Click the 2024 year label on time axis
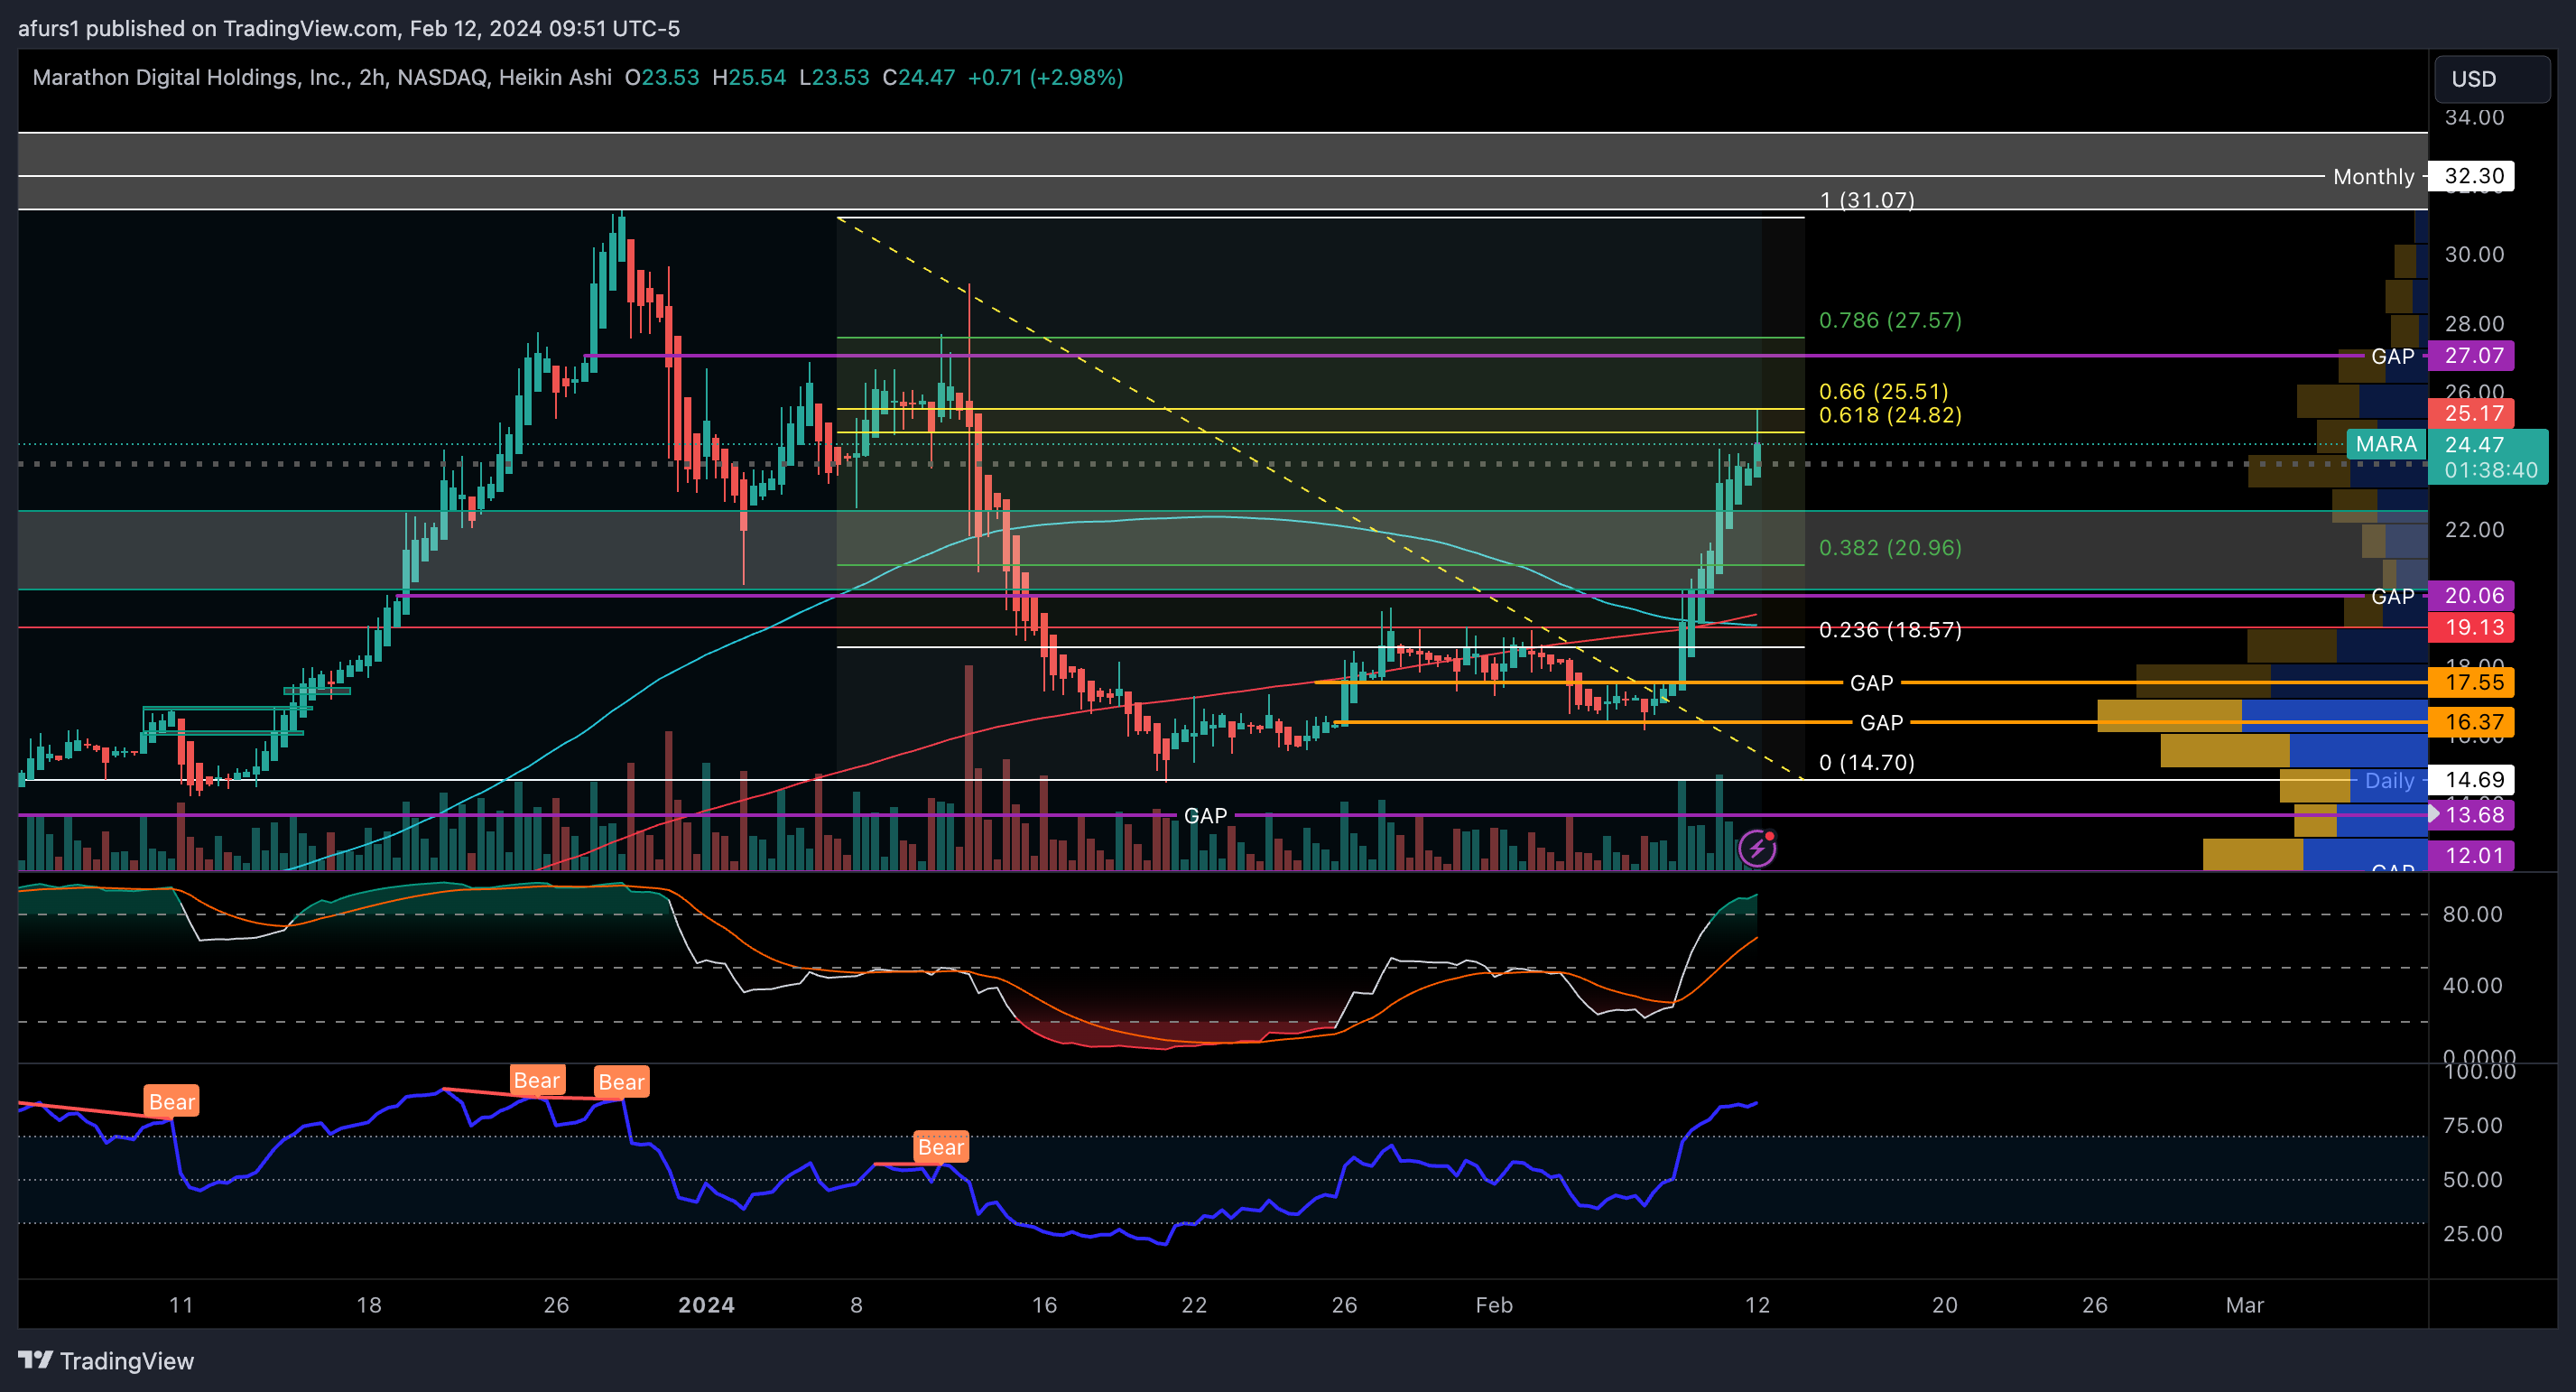This screenshot has height=1392, width=2576. coord(706,1305)
